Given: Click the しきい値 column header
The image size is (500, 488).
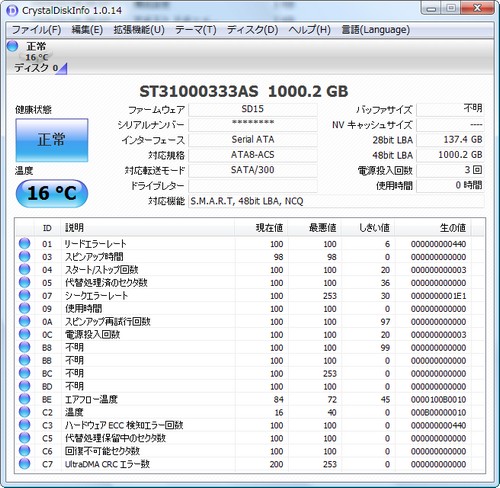Looking at the screenshot, I should click(x=368, y=228).
